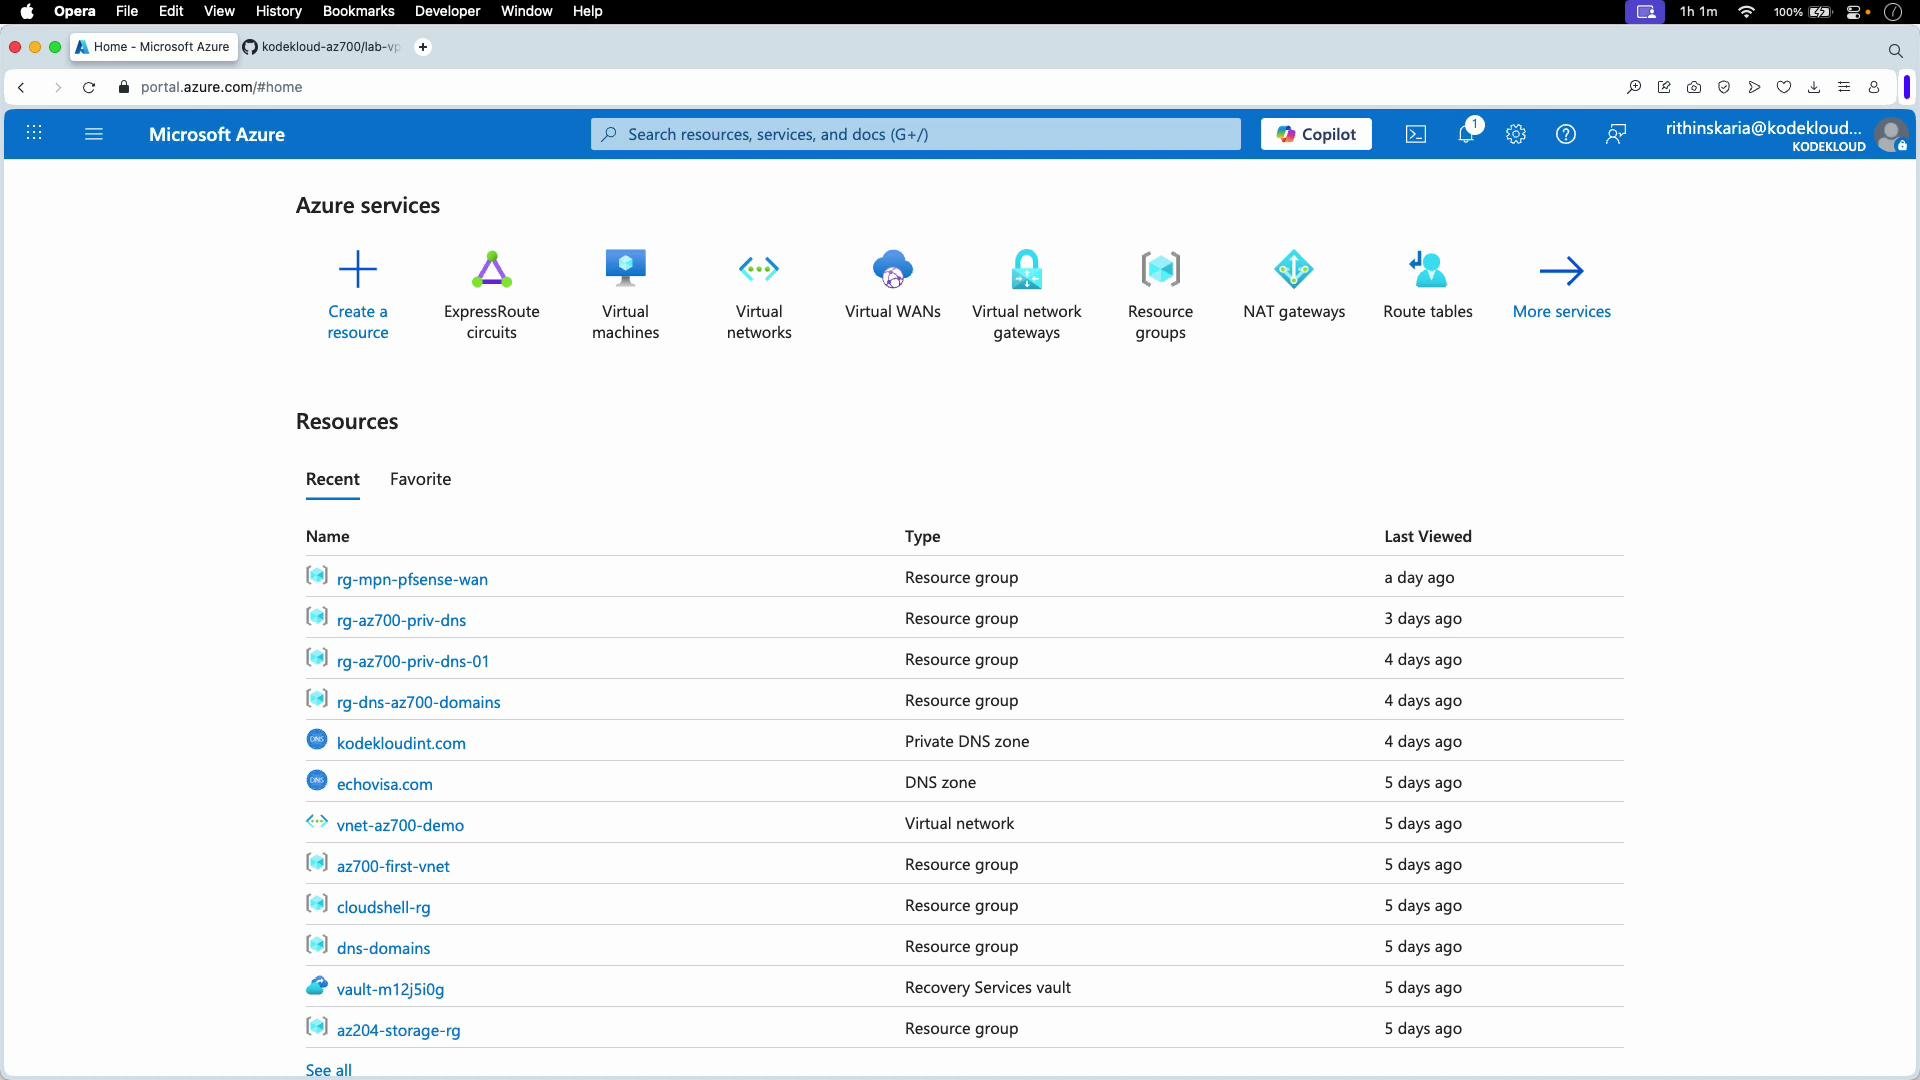1920x1080 pixels.
Task: Open Virtual machines service icon
Action: pos(626,269)
